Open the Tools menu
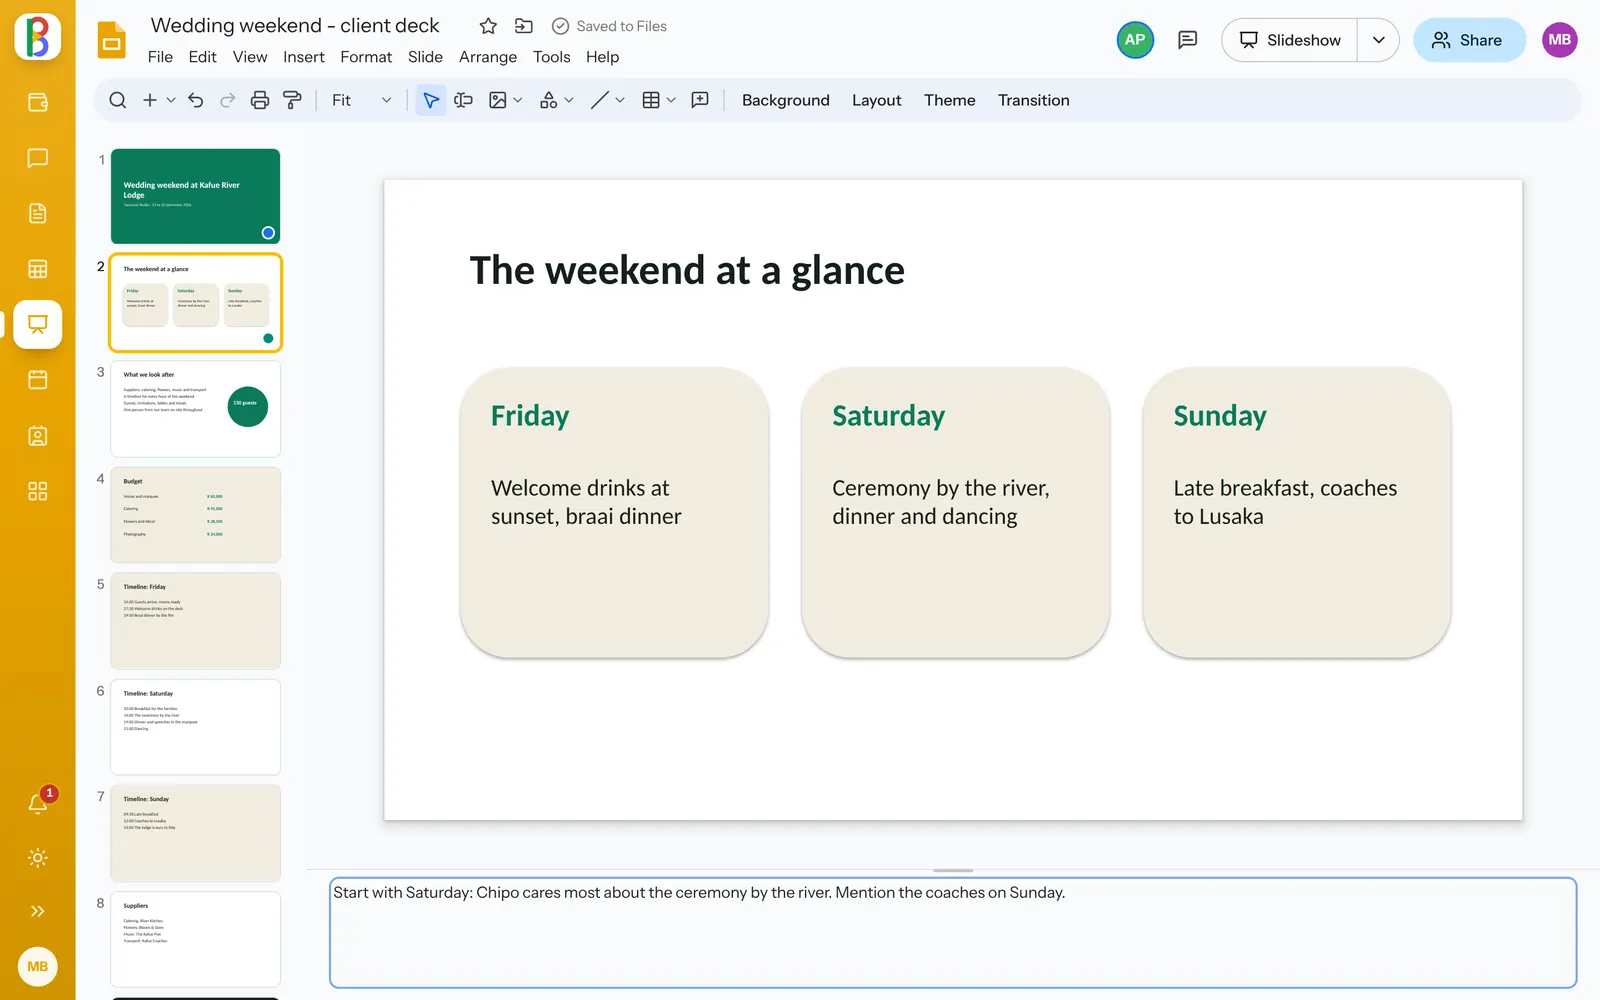 (552, 57)
